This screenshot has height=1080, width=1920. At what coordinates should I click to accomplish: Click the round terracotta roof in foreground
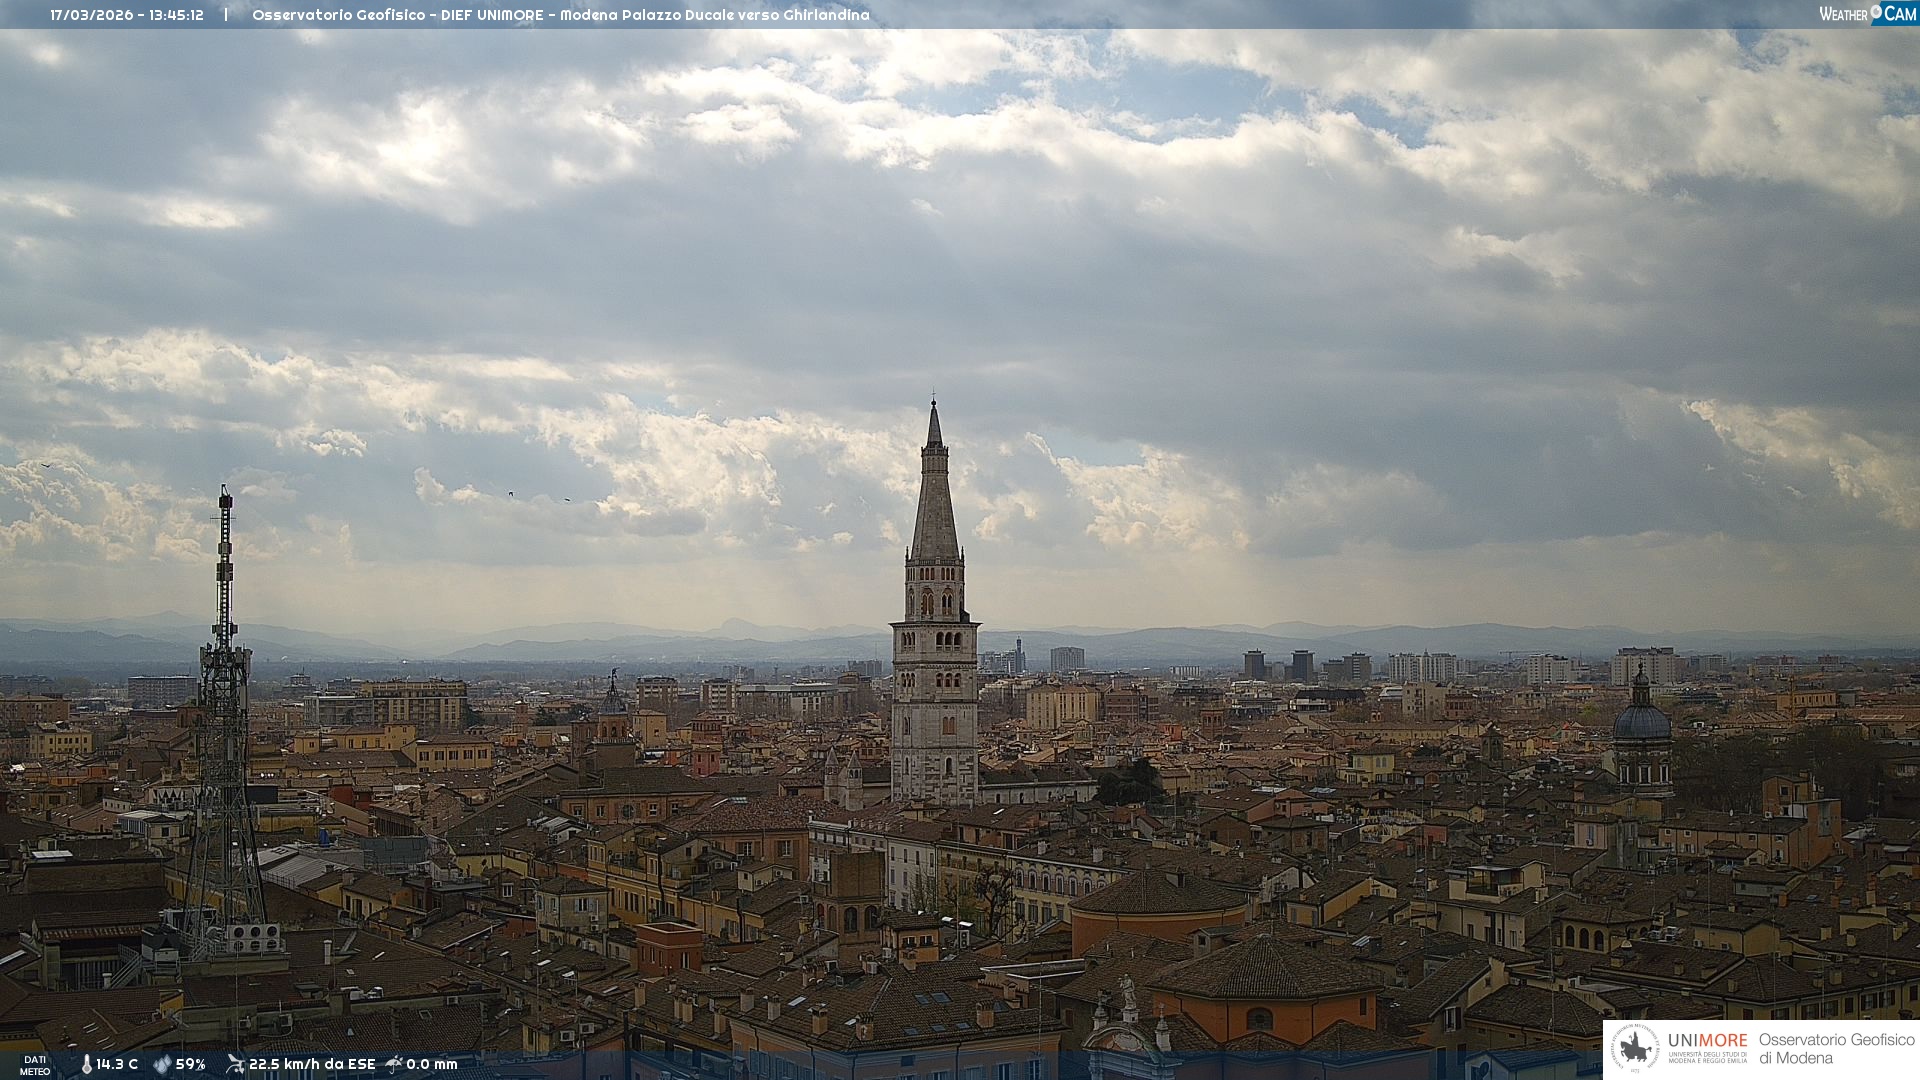1160,893
